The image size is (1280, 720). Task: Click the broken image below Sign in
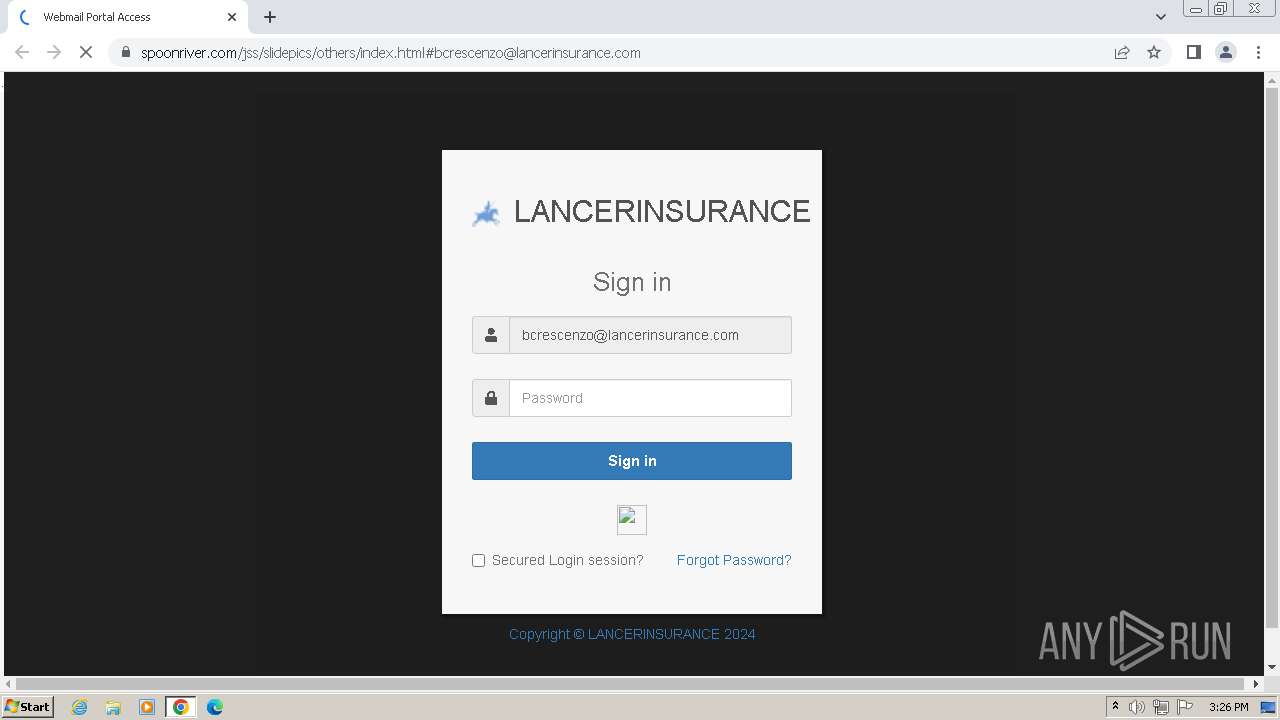pyautogui.click(x=632, y=520)
